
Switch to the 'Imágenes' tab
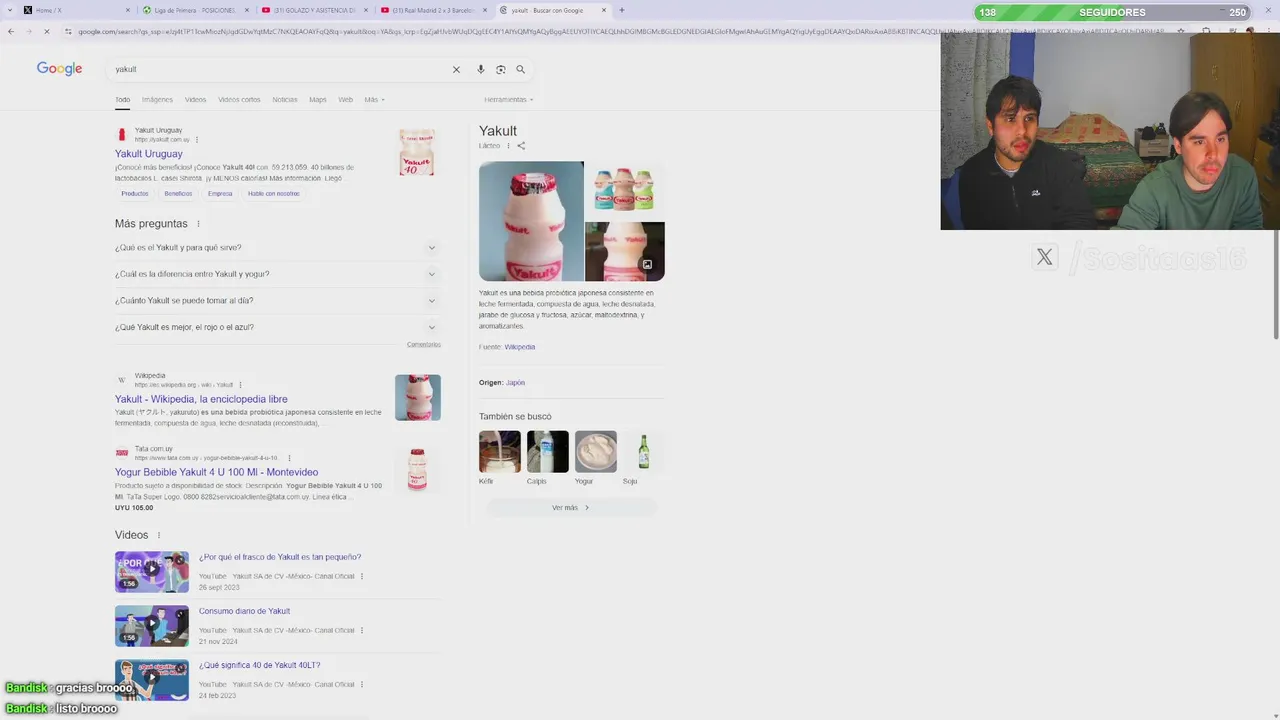157,100
